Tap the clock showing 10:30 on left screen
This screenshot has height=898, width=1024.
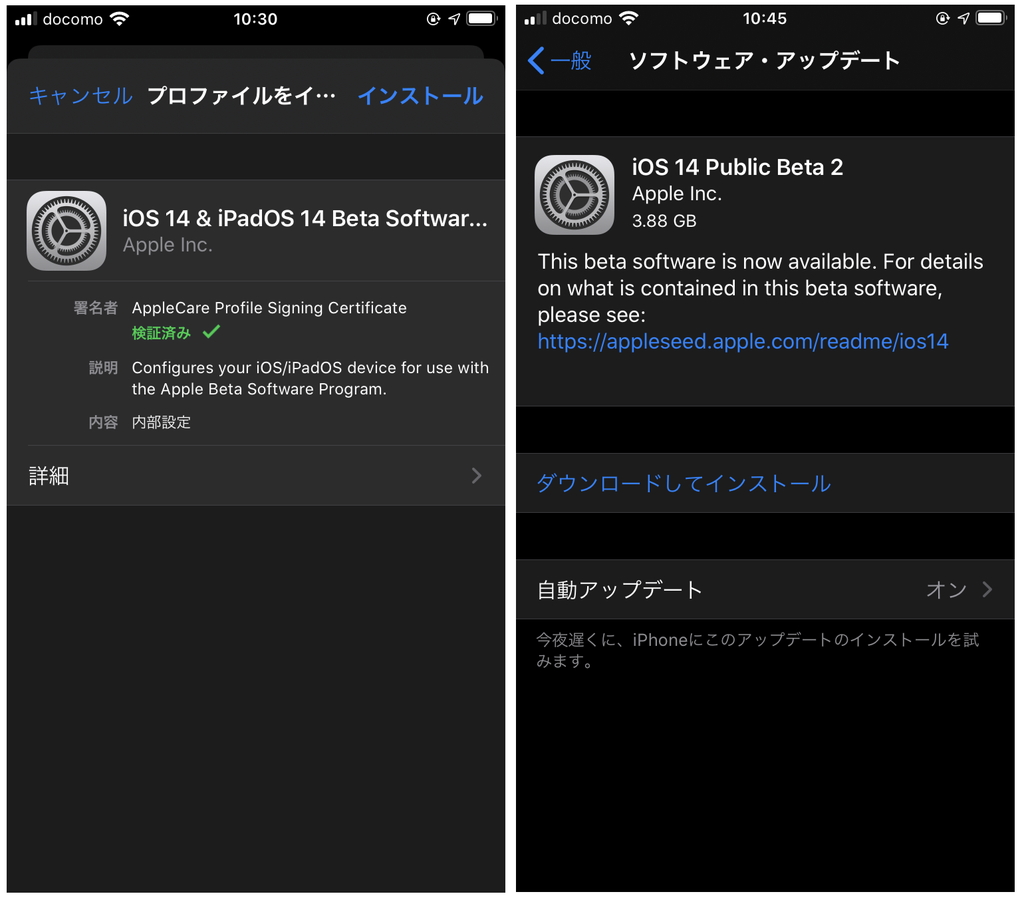coord(253,18)
